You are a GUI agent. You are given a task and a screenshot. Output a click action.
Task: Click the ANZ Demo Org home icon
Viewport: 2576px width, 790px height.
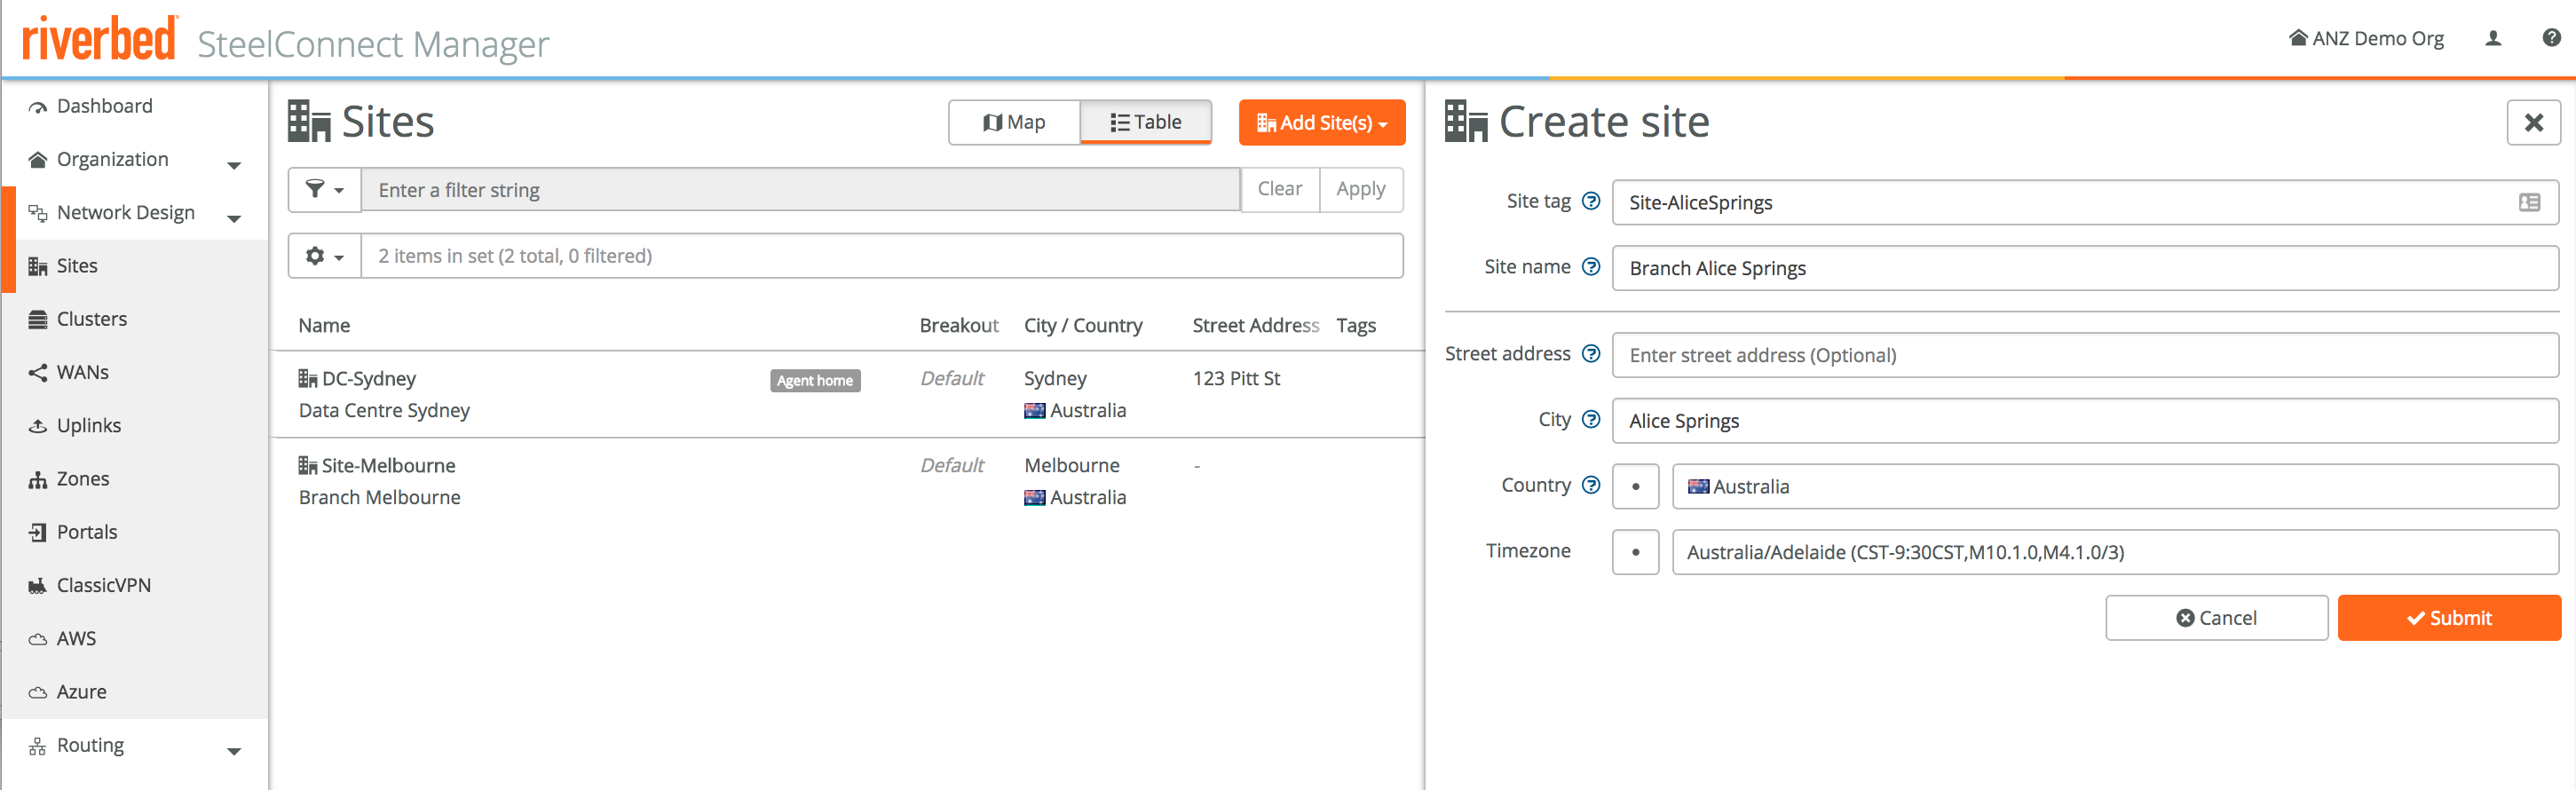(2298, 38)
